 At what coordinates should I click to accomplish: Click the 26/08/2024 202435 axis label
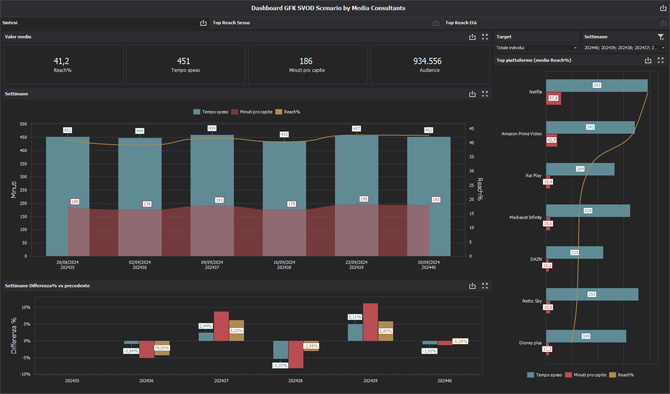click(x=68, y=265)
